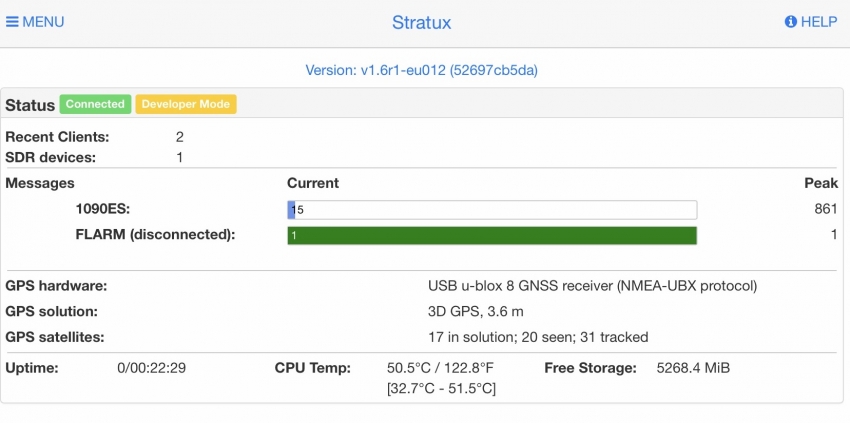Open the hamburger MENU icon

click(x=12, y=22)
